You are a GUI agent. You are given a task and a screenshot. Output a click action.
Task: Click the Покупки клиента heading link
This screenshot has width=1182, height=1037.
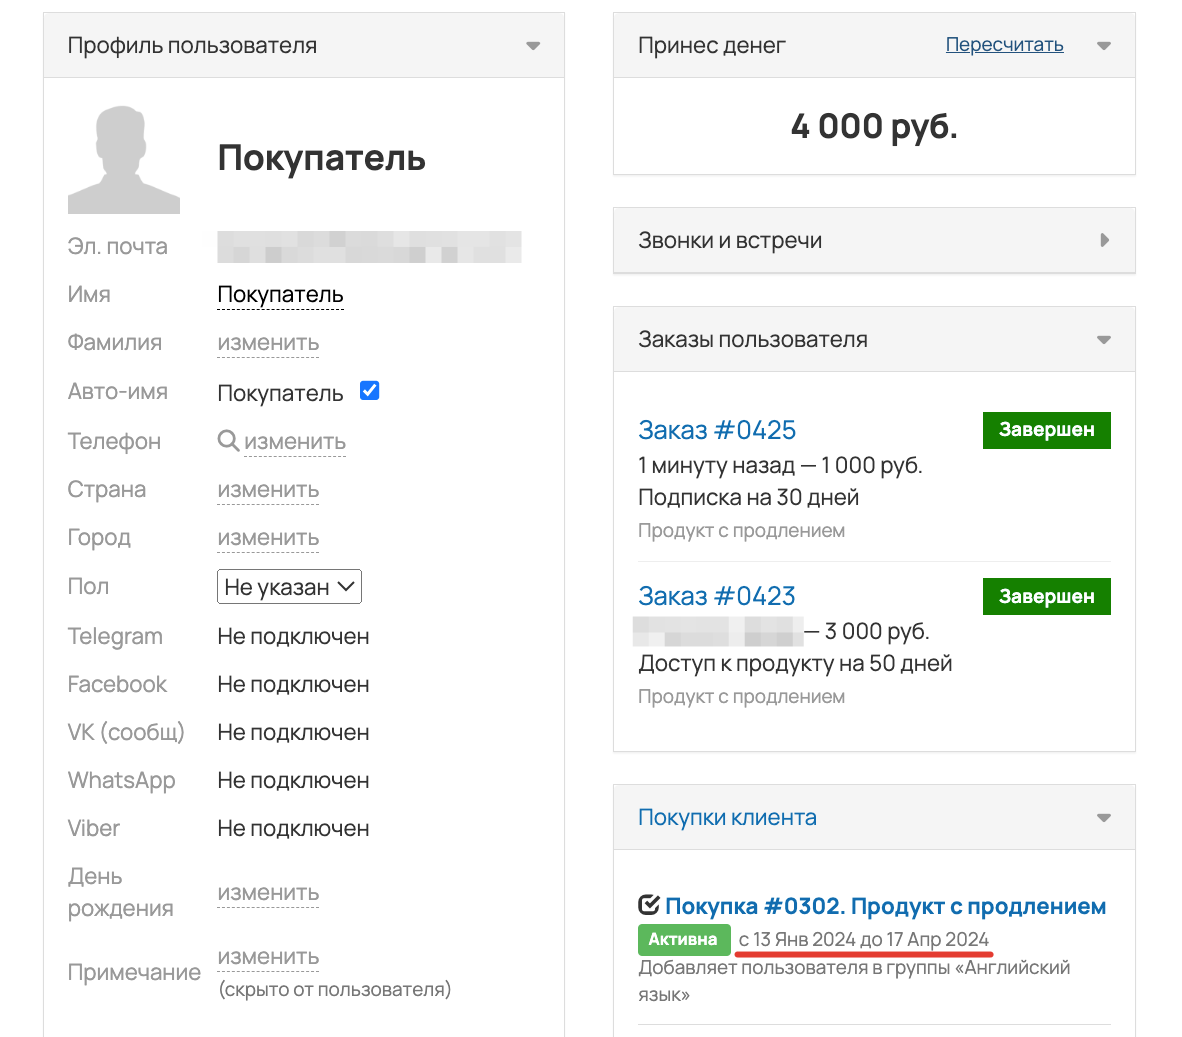727,817
